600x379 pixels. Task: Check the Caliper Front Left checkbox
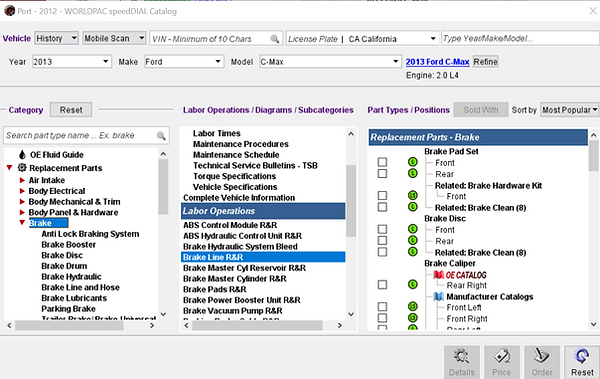(382, 307)
